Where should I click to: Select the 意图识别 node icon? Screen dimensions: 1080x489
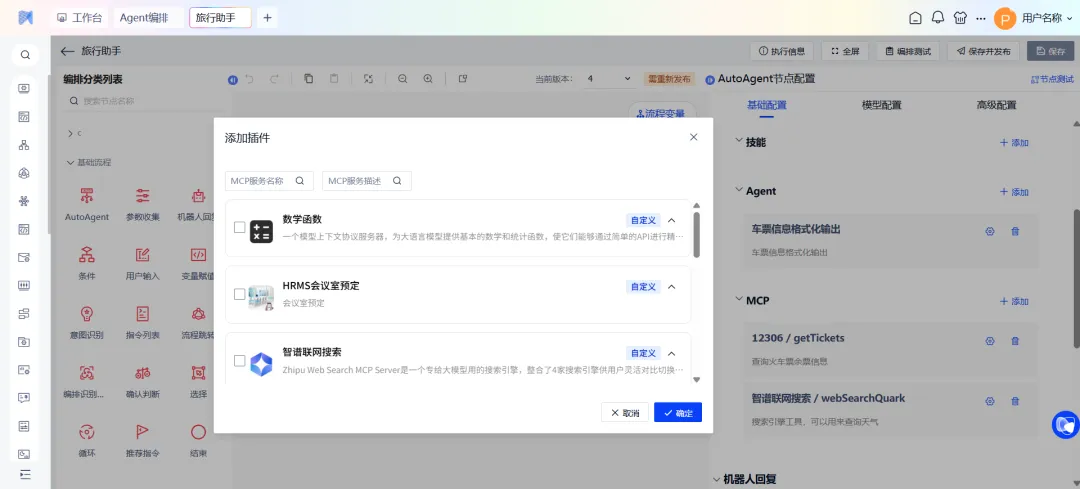(x=87, y=314)
